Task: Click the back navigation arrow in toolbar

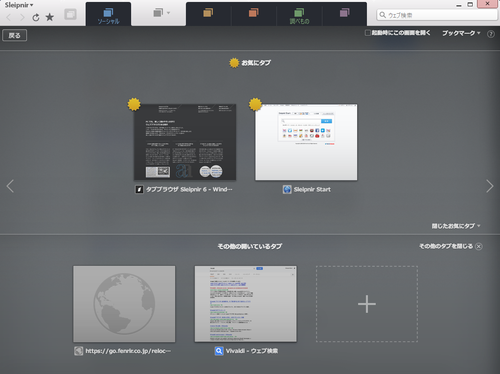Action: click(9, 17)
